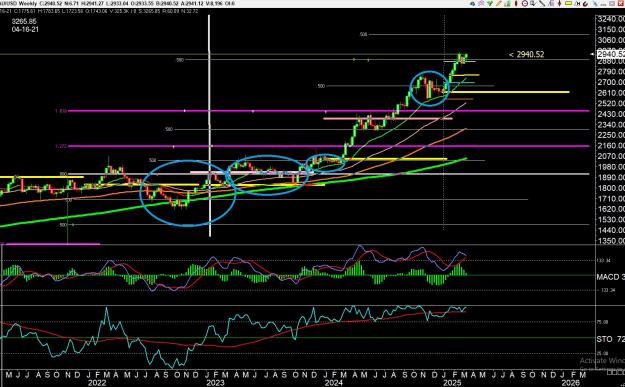
Task: Click the 1890.00 price axis label
Action: (611, 177)
